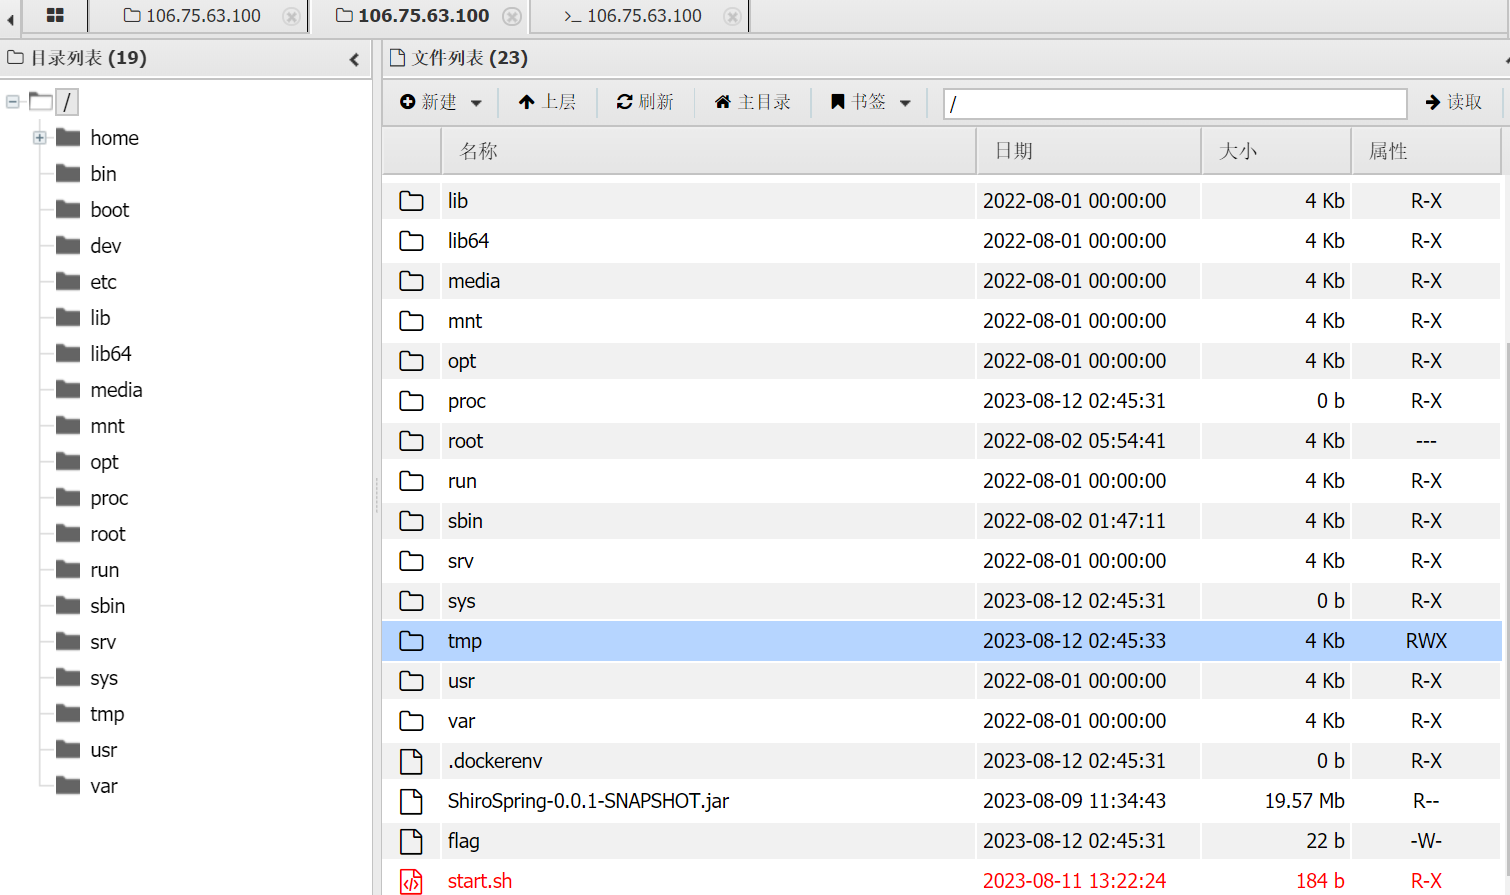
Task: Select media in the directory tree
Action: pyautogui.click(x=116, y=390)
